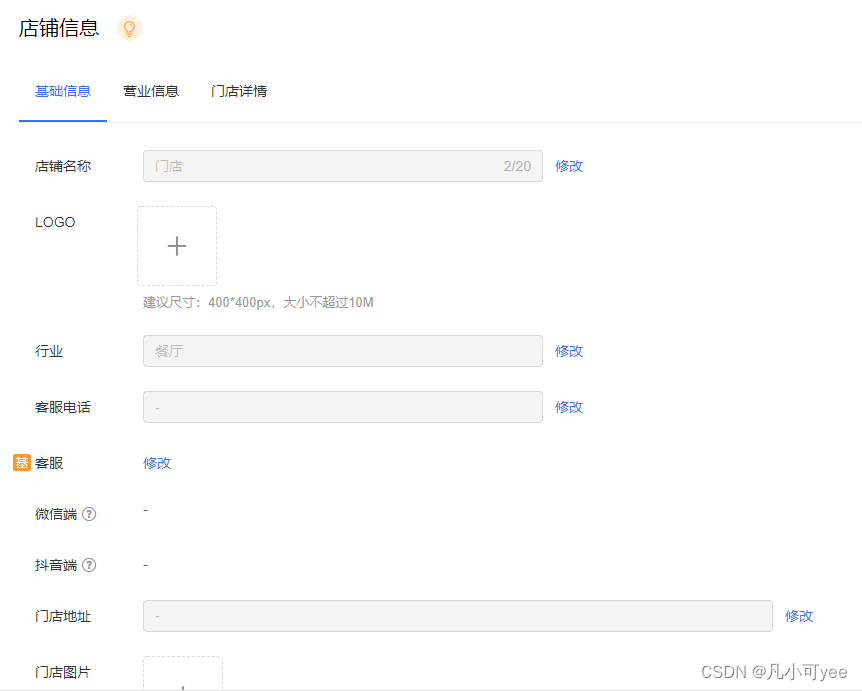This screenshot has width=862, height=691.
Task: Click the 抖音端 label
Action: coord(56,565)
